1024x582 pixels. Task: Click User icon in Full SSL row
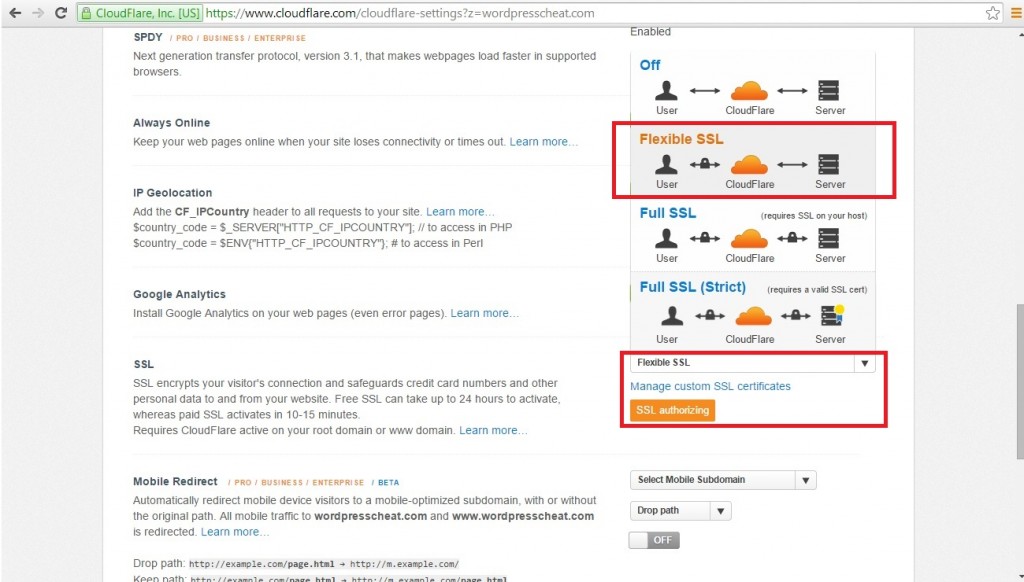click(666, 238)
